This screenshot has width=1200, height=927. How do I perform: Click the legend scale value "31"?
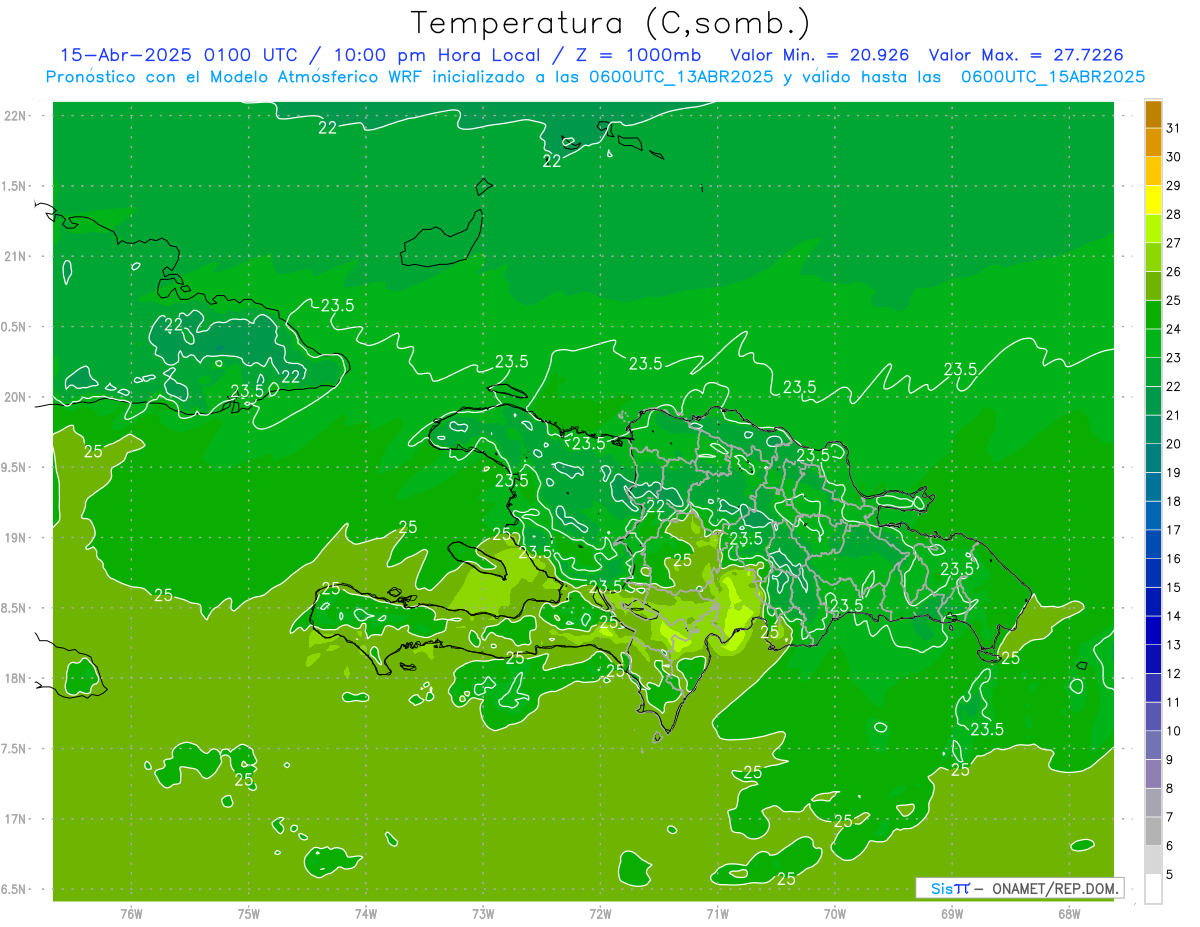point(1173,128)
